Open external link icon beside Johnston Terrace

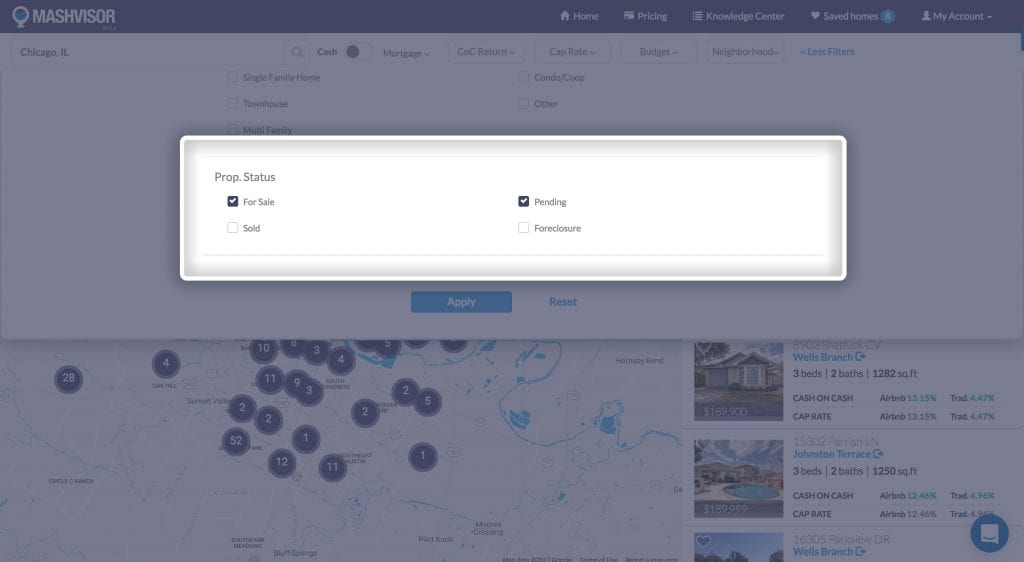pyautogui.click(x=878, y=455)
